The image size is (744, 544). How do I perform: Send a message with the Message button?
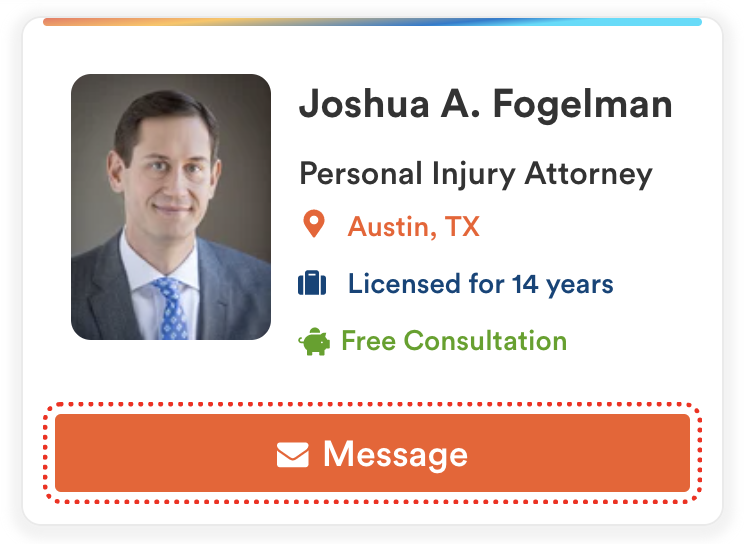tap(372, 453)
